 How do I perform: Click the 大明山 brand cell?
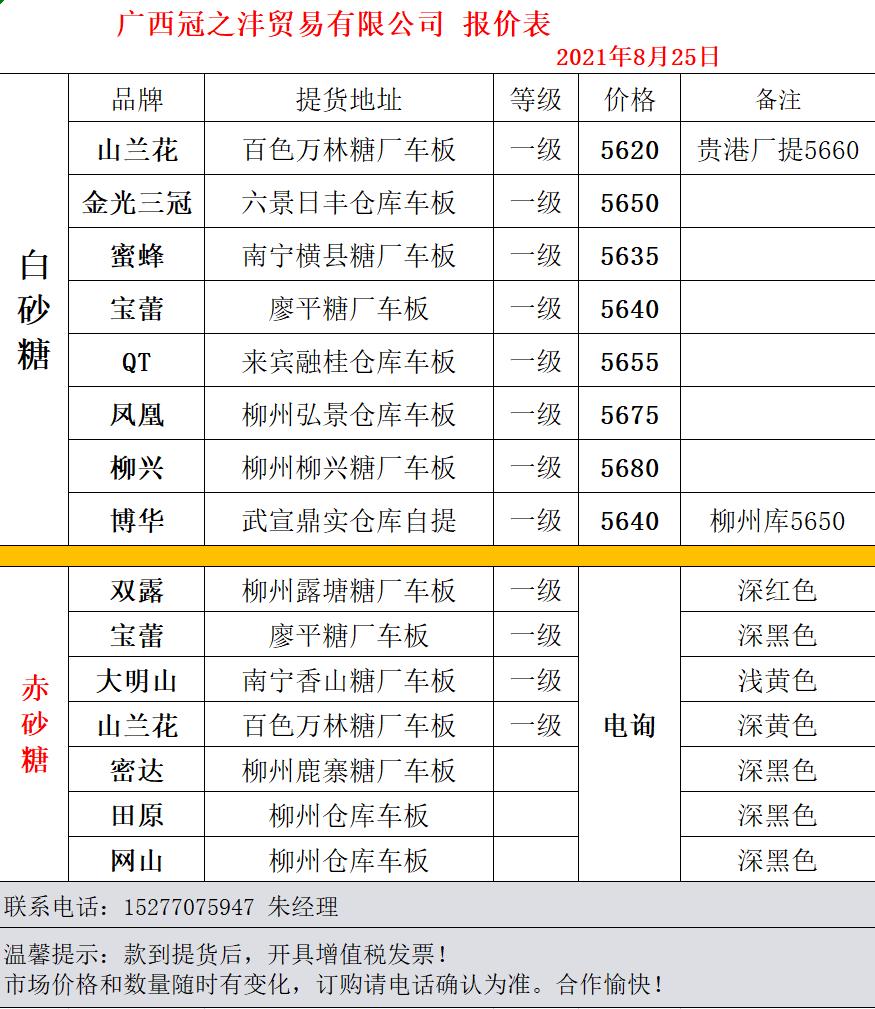(136, 681)
